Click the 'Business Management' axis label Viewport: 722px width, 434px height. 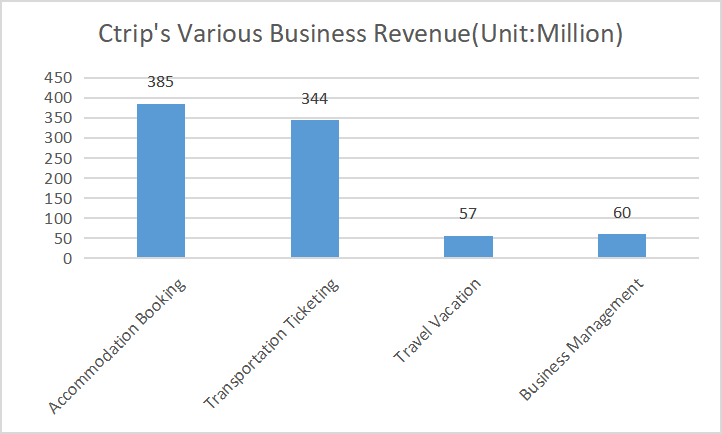pyautogui.click(x=581, y=340)
